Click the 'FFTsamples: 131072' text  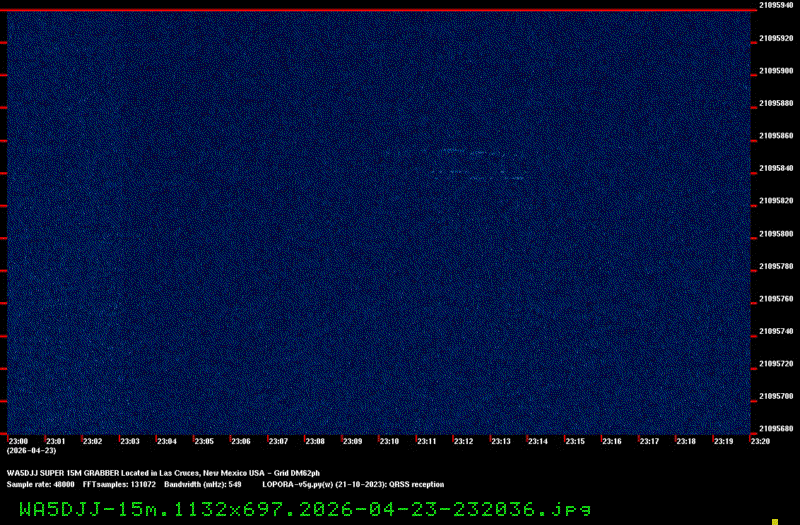tap(119, 485)
